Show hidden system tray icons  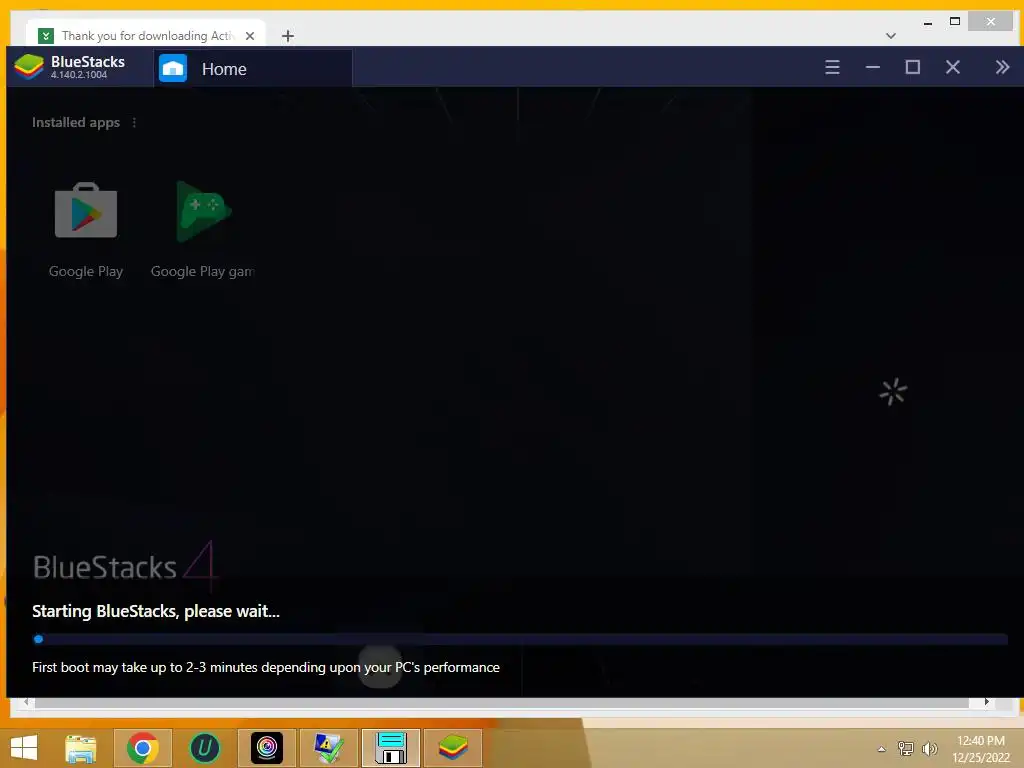(x=882, y=749)
